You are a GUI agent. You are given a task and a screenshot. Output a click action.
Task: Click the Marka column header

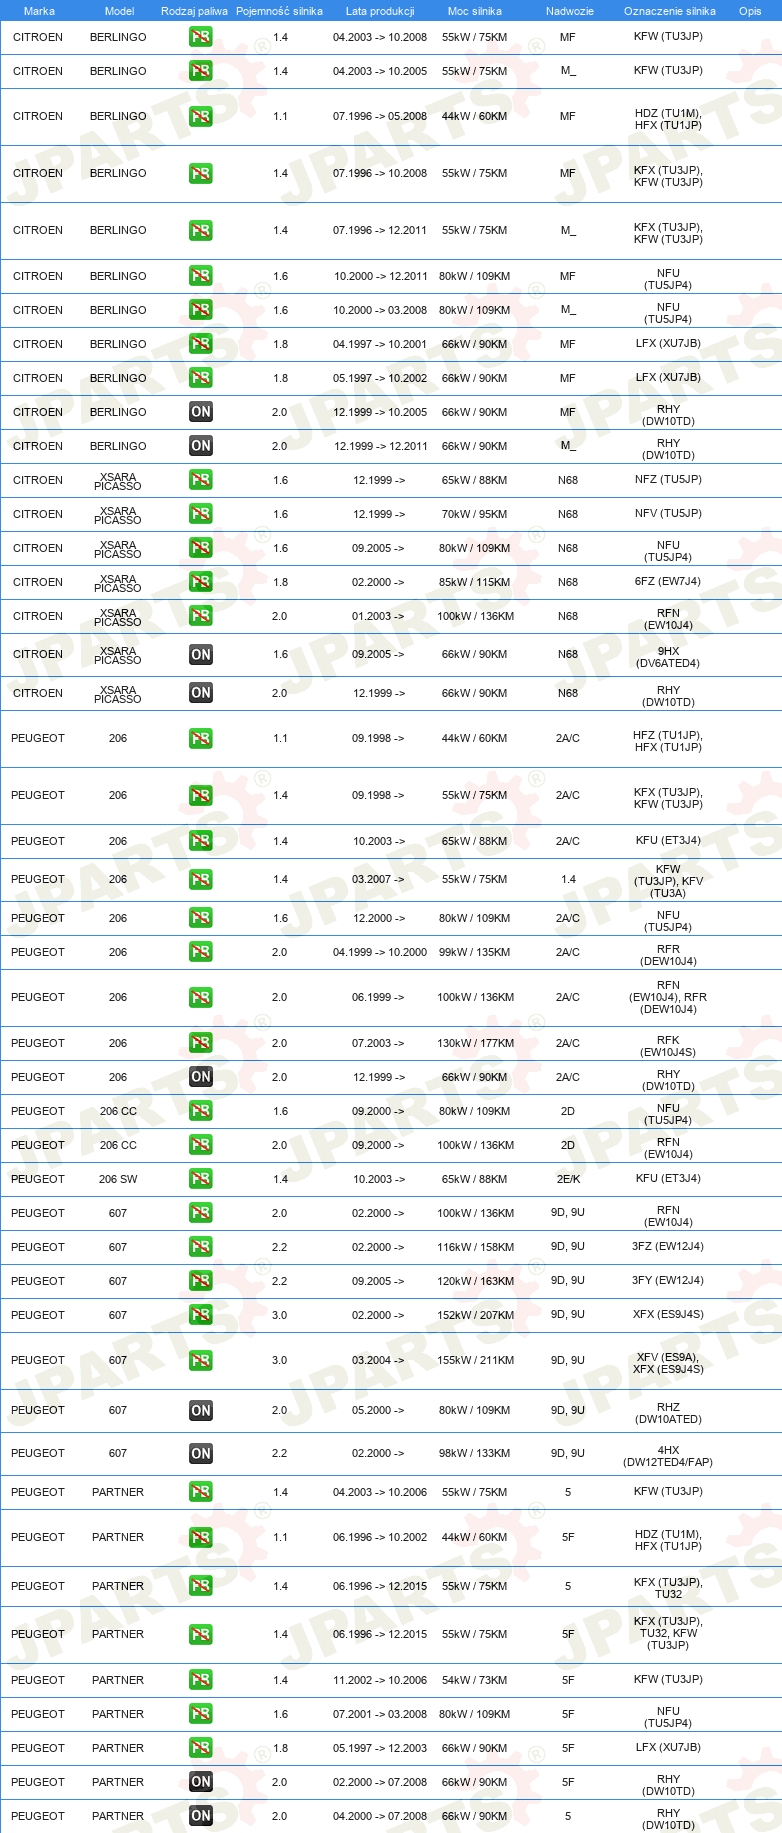39,11
